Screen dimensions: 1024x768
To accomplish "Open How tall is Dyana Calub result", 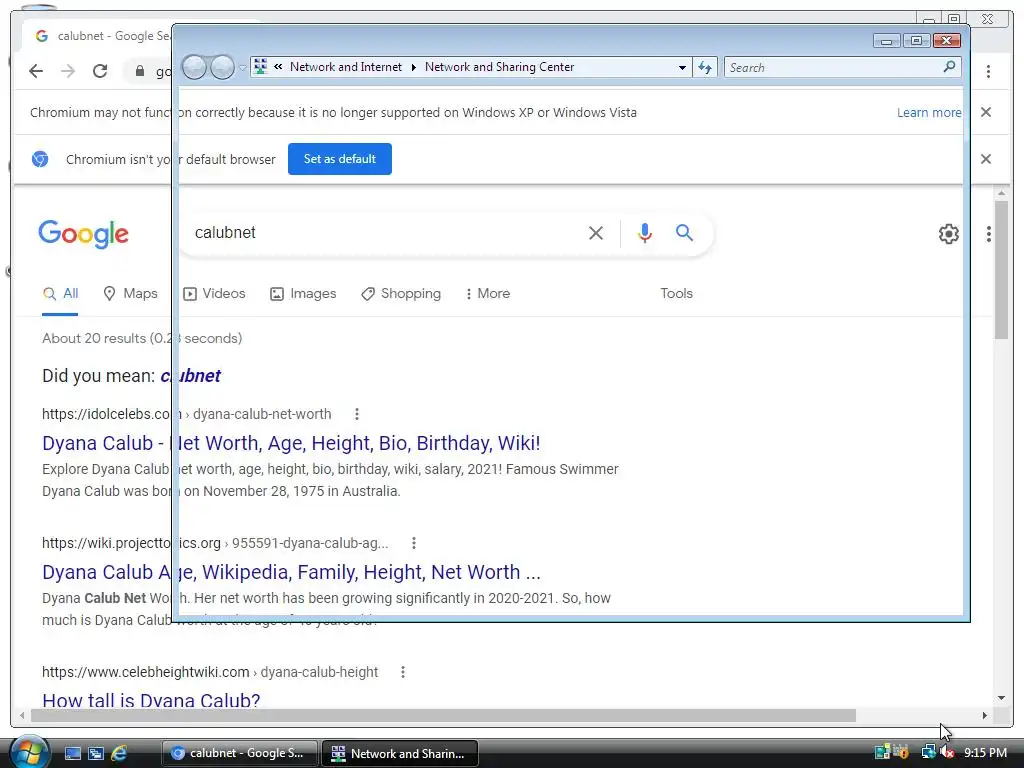I will (151, 701).
